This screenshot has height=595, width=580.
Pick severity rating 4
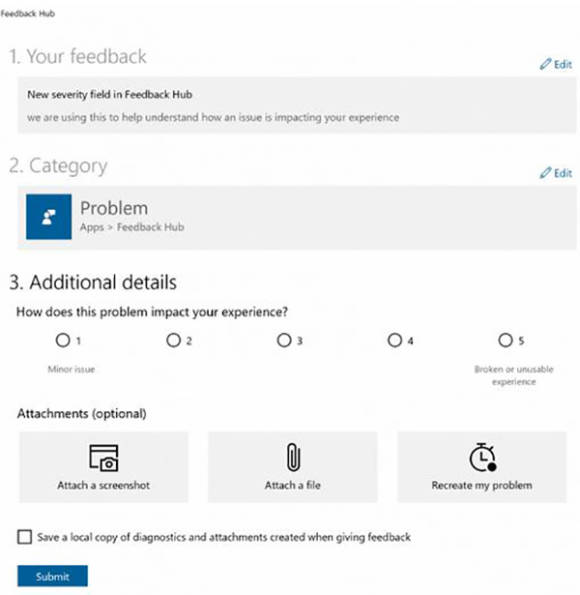click(x=395, y=340)
